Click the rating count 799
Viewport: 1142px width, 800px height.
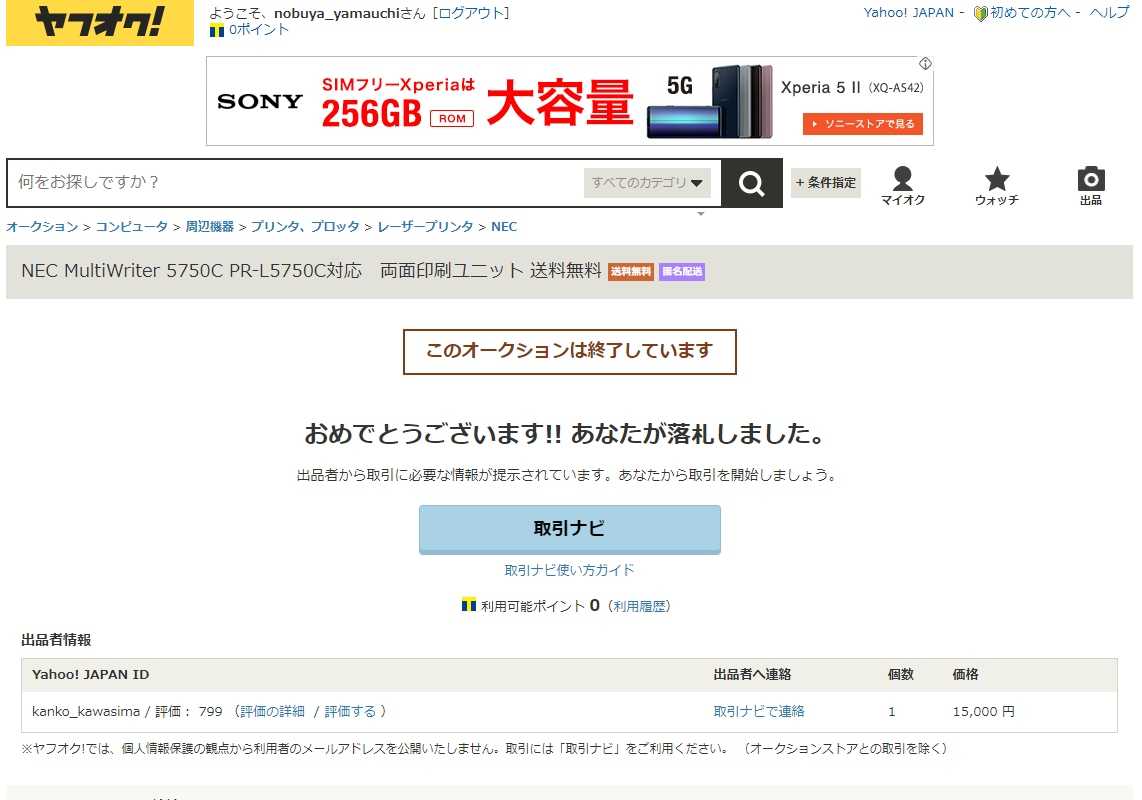click(210, 711)
